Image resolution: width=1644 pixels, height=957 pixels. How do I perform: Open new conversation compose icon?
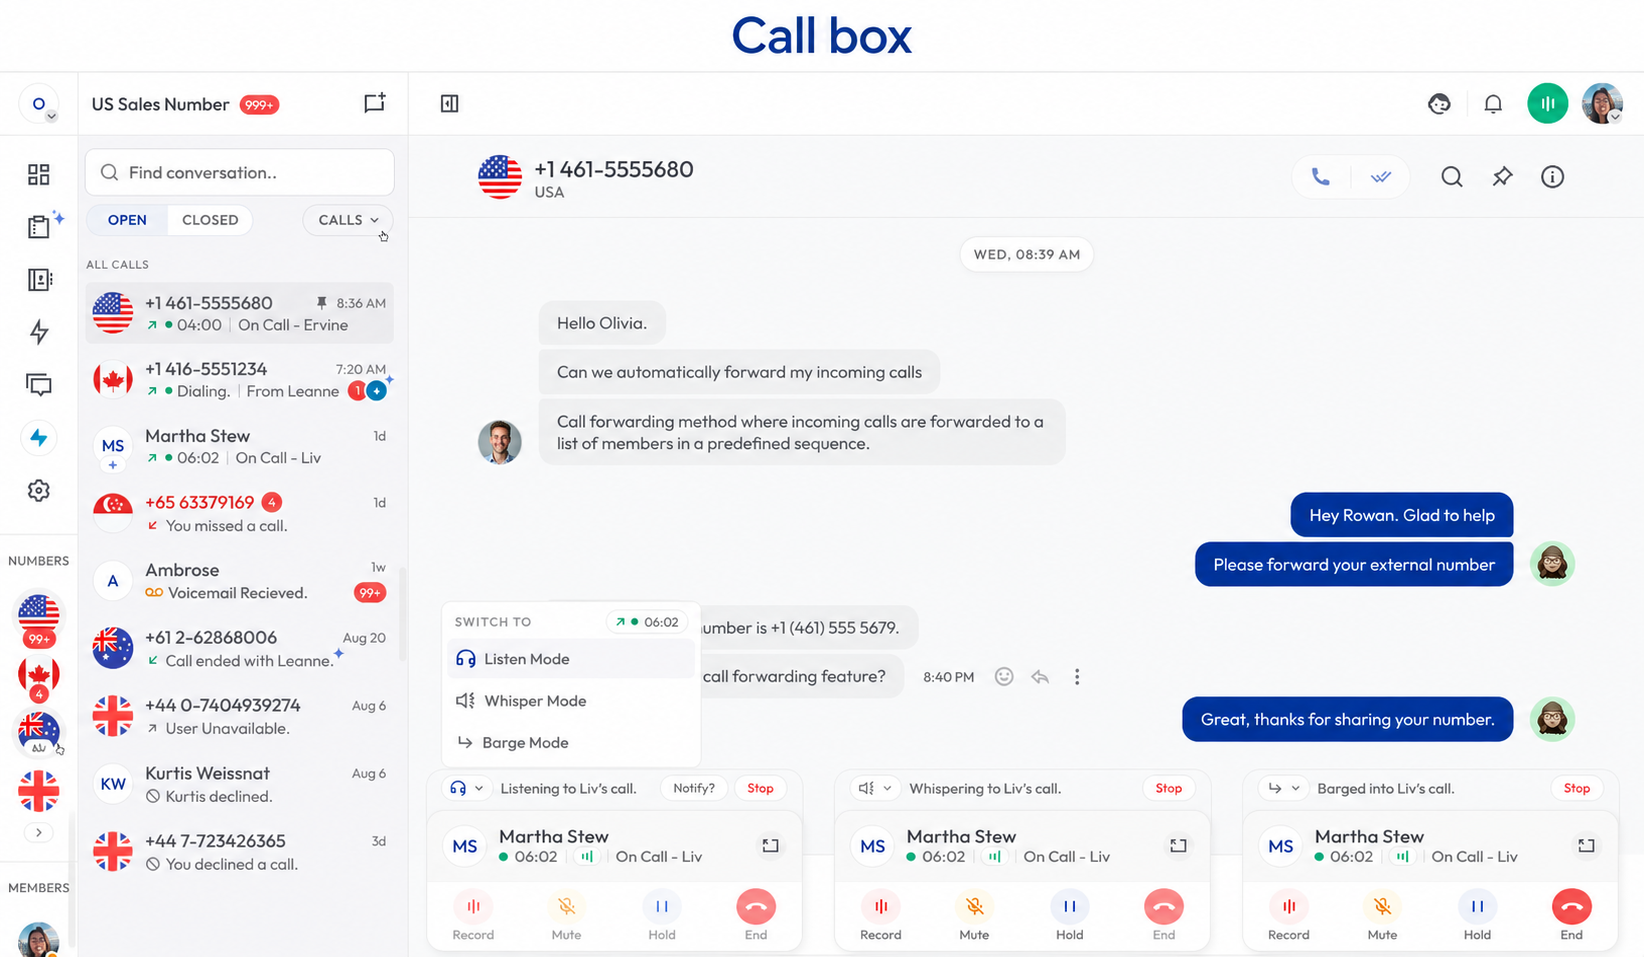point(374,103)
